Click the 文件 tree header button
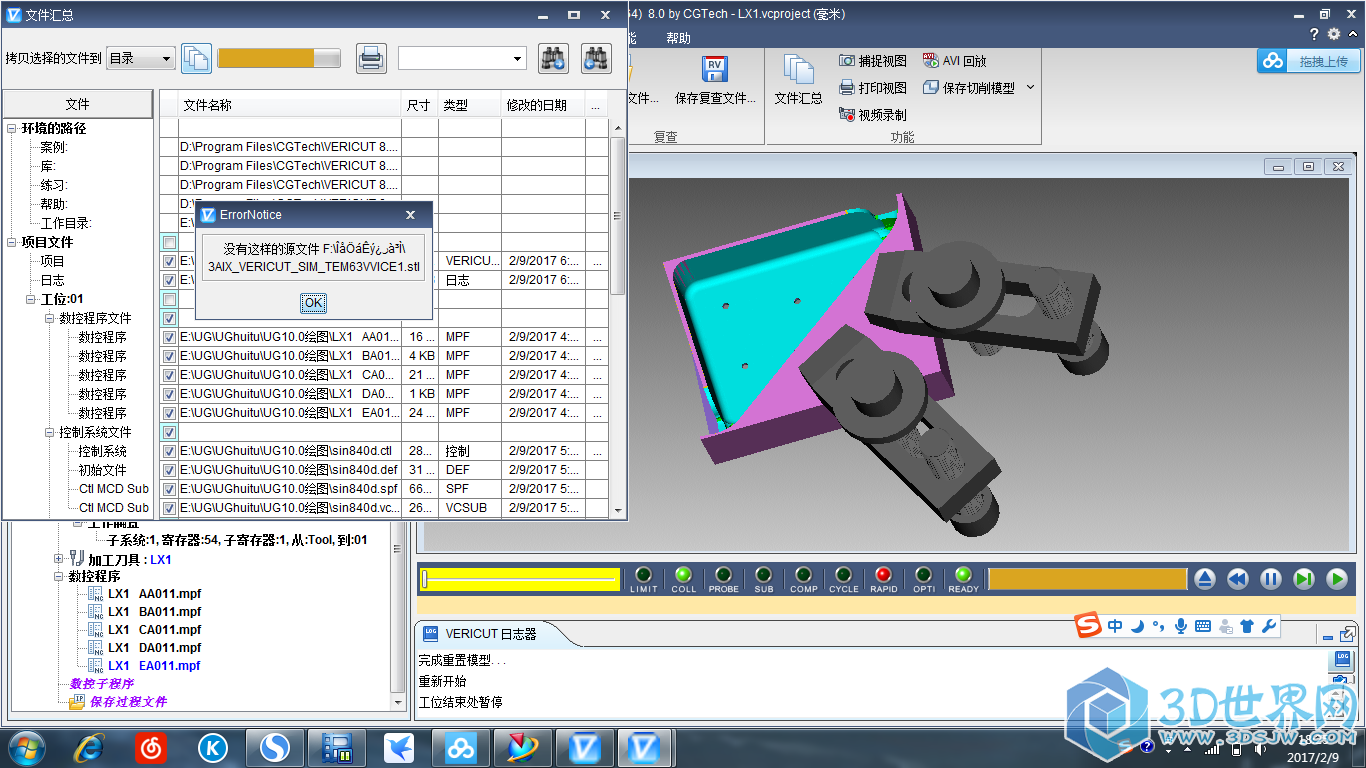This screenshot has width=1366, height=768. click(77, 104)
